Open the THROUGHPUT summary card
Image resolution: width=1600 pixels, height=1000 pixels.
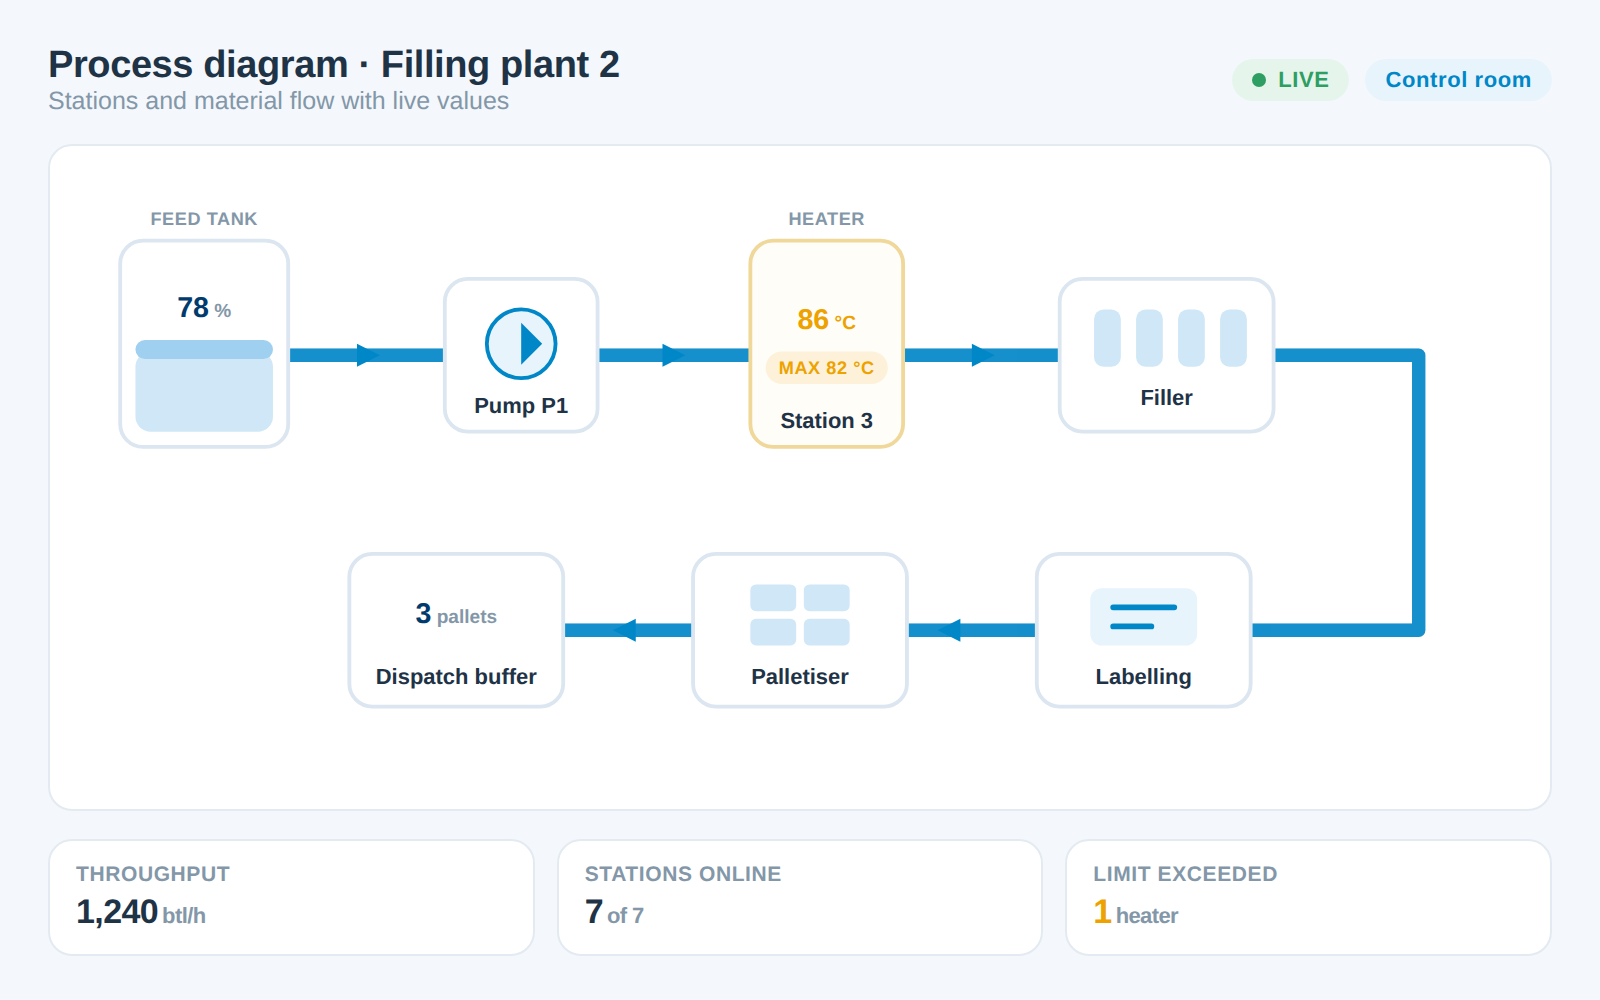[291, 898]
